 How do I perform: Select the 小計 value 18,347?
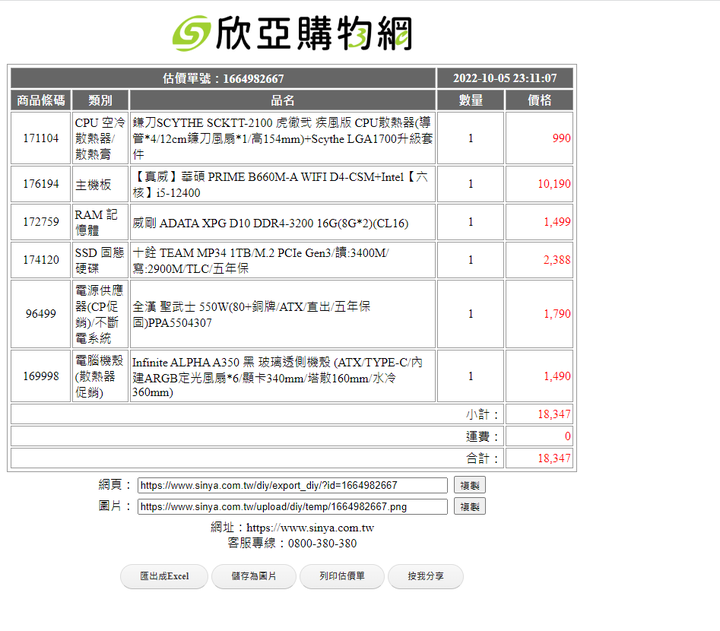(554, 414)
